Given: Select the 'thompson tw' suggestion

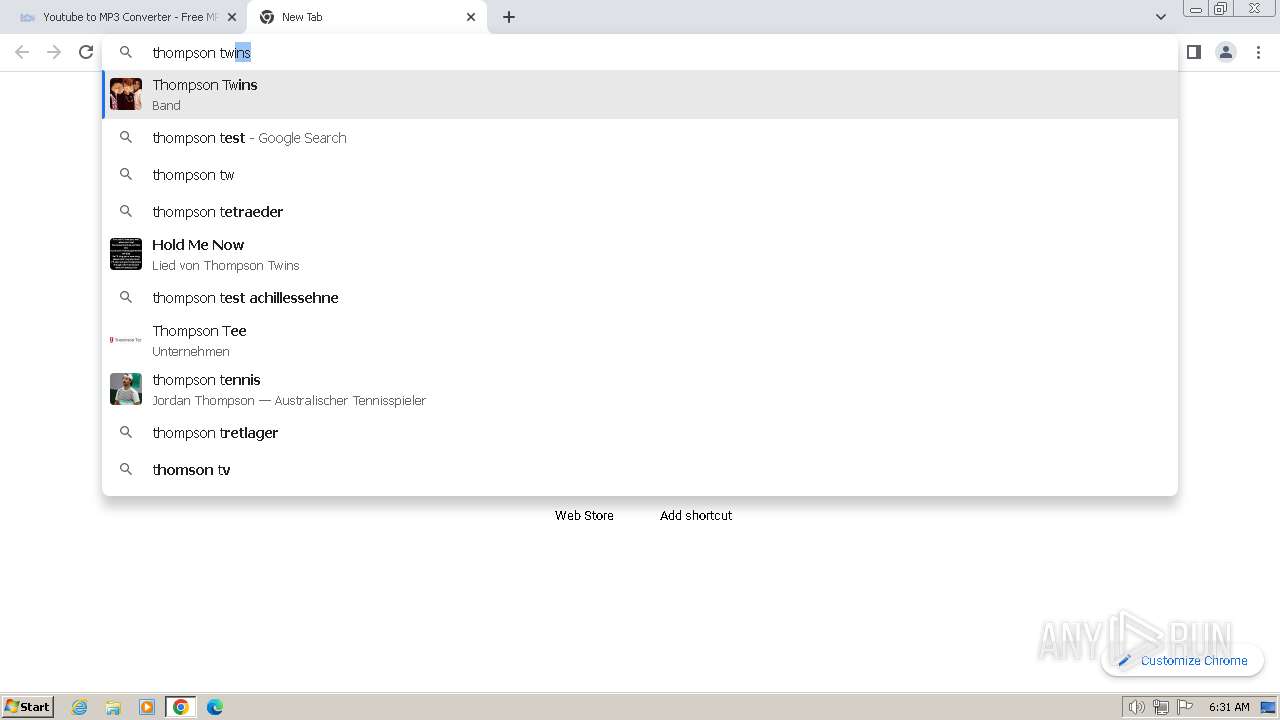Looking at the screenshot, I should (640, 175).
